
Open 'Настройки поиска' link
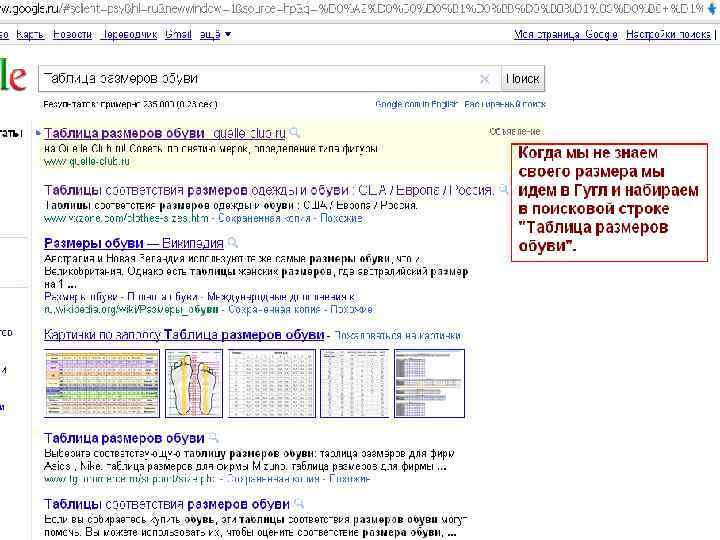click(668, 34)
